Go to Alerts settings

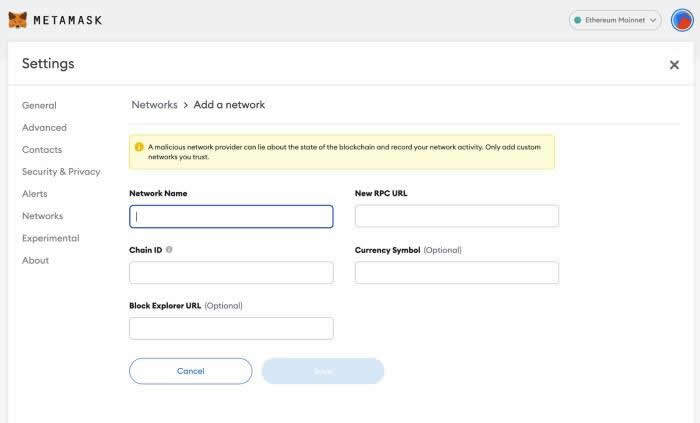coord(34,194)
